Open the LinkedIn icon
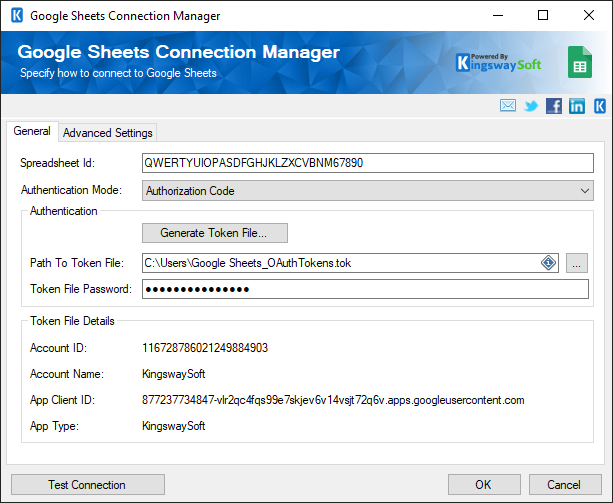The width and height of the screenshot is (613, 503). 577,106
